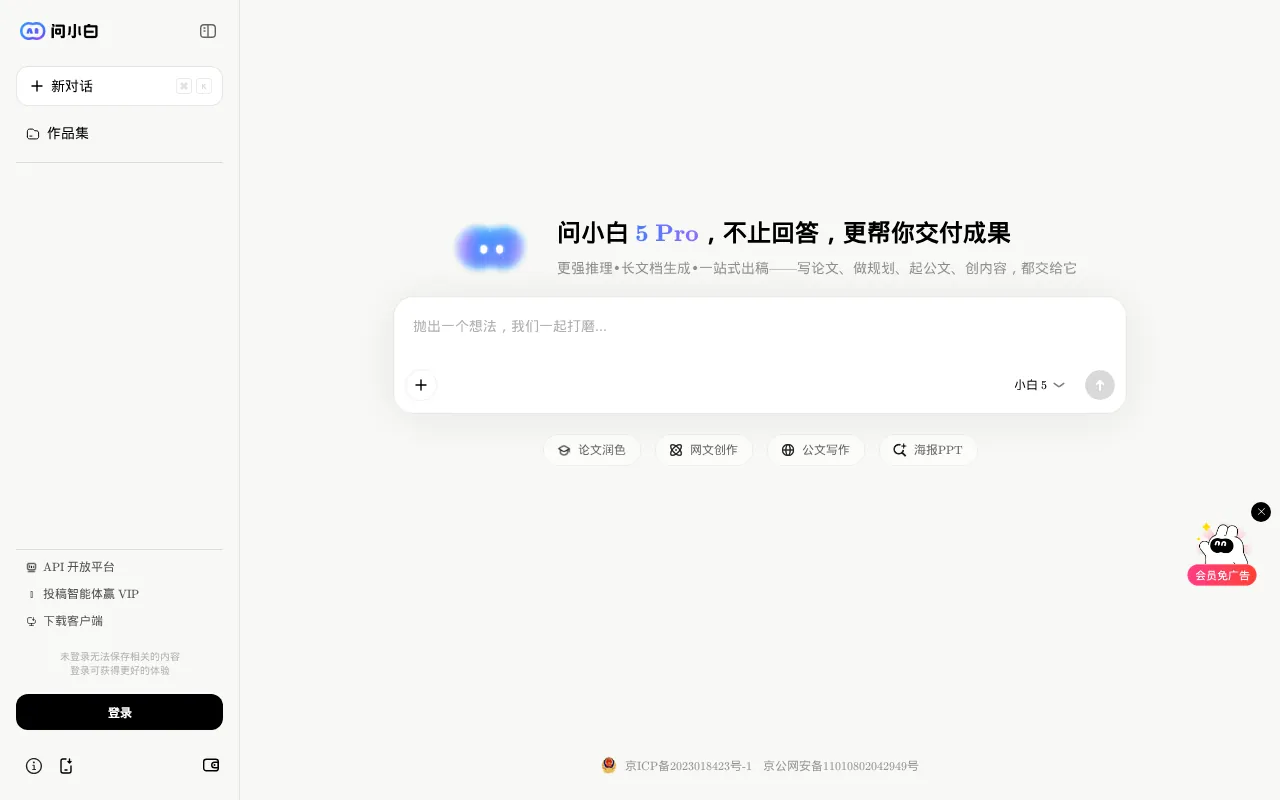Select the 论文润色 shortcut chip
The height and width of the screenshot is (800, 1280).
592,450
